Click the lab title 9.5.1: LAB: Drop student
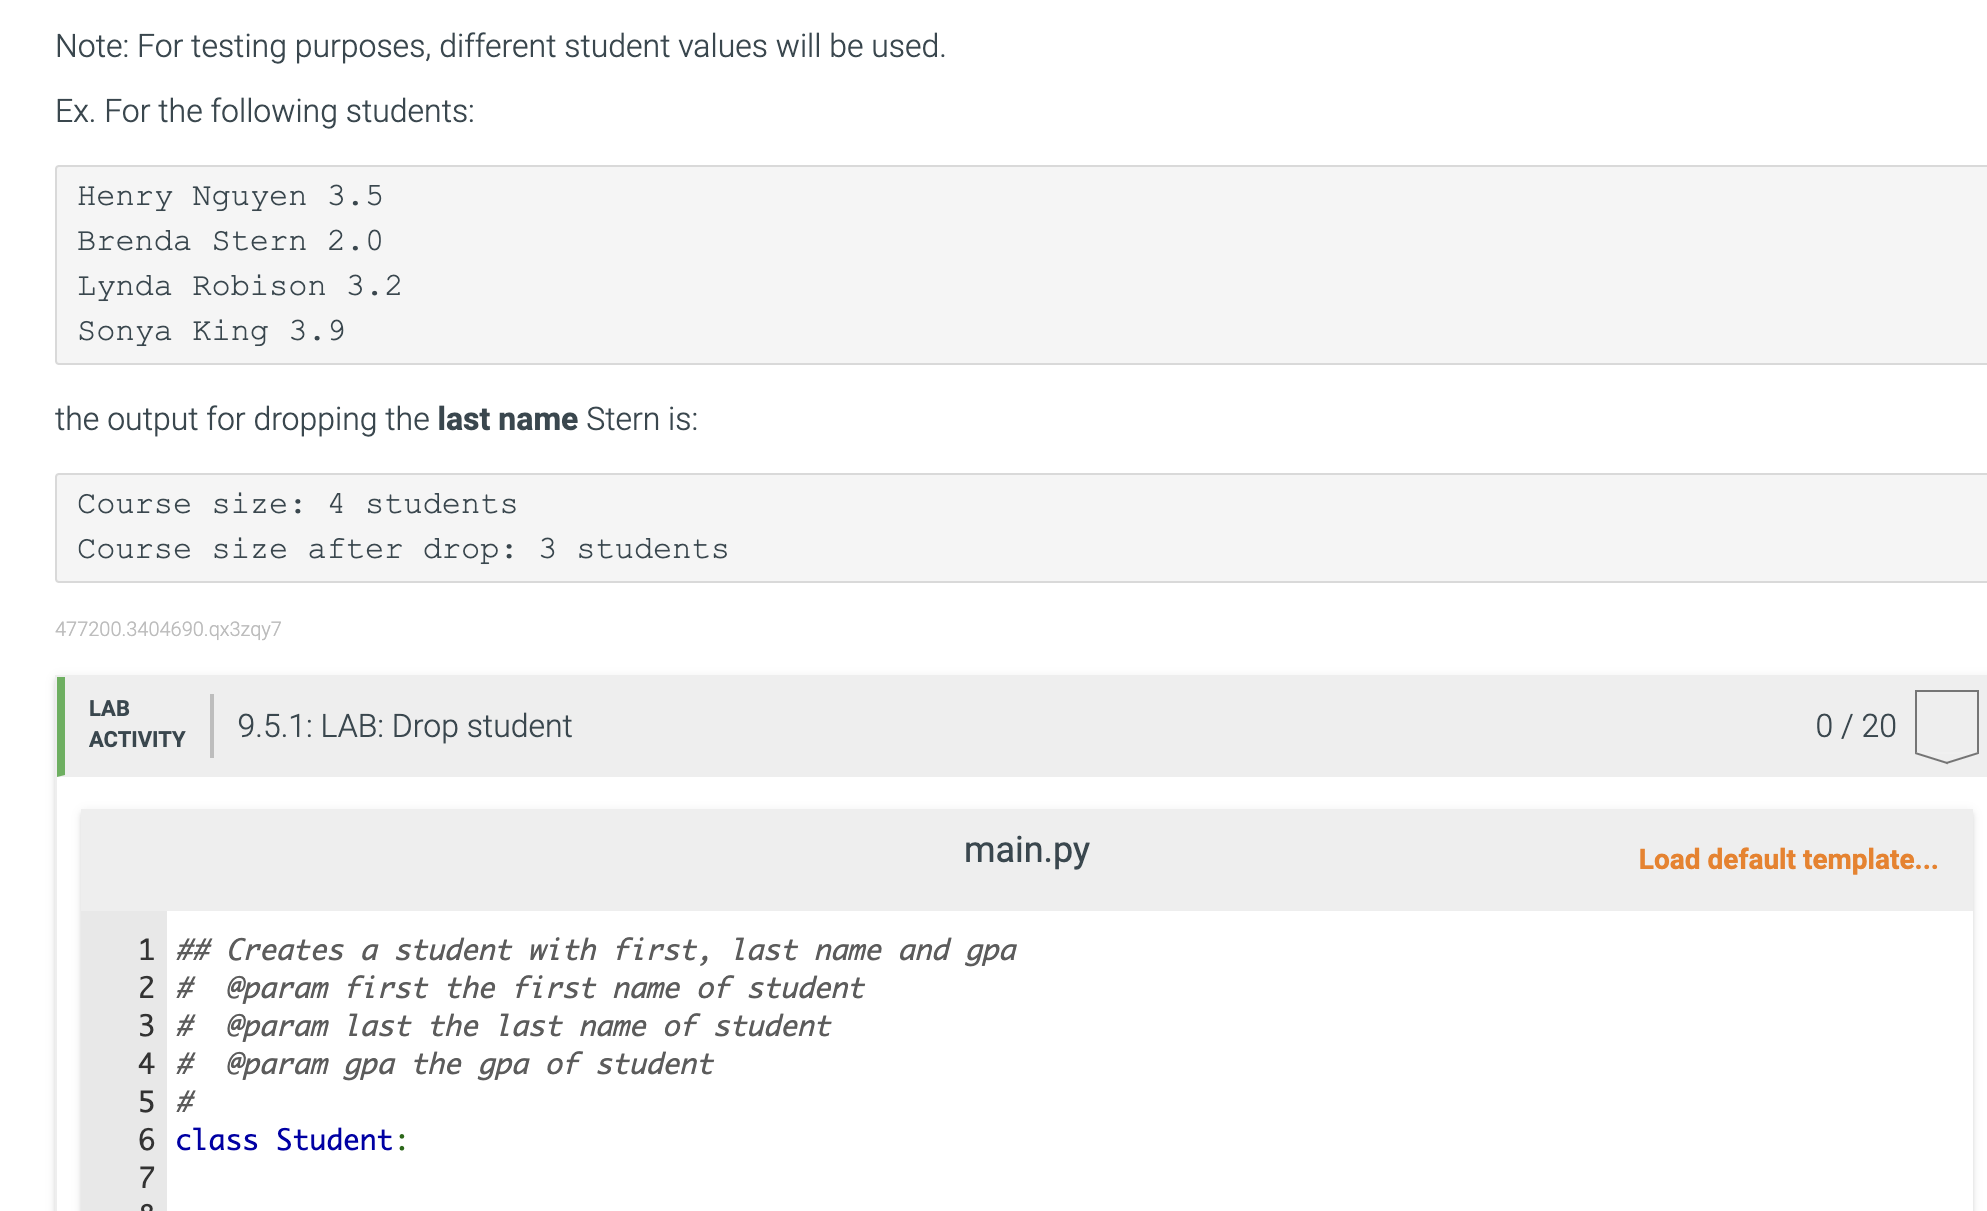 [404, 725]
